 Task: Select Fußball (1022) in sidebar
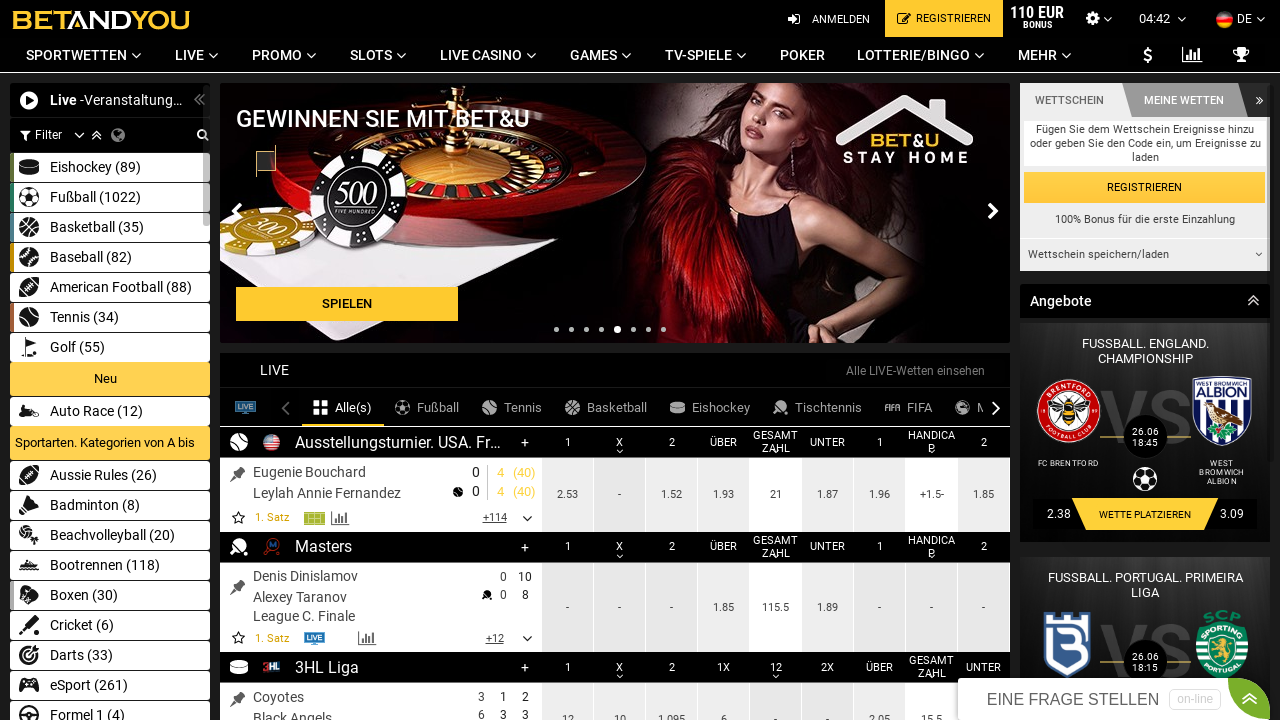(110, 197)
